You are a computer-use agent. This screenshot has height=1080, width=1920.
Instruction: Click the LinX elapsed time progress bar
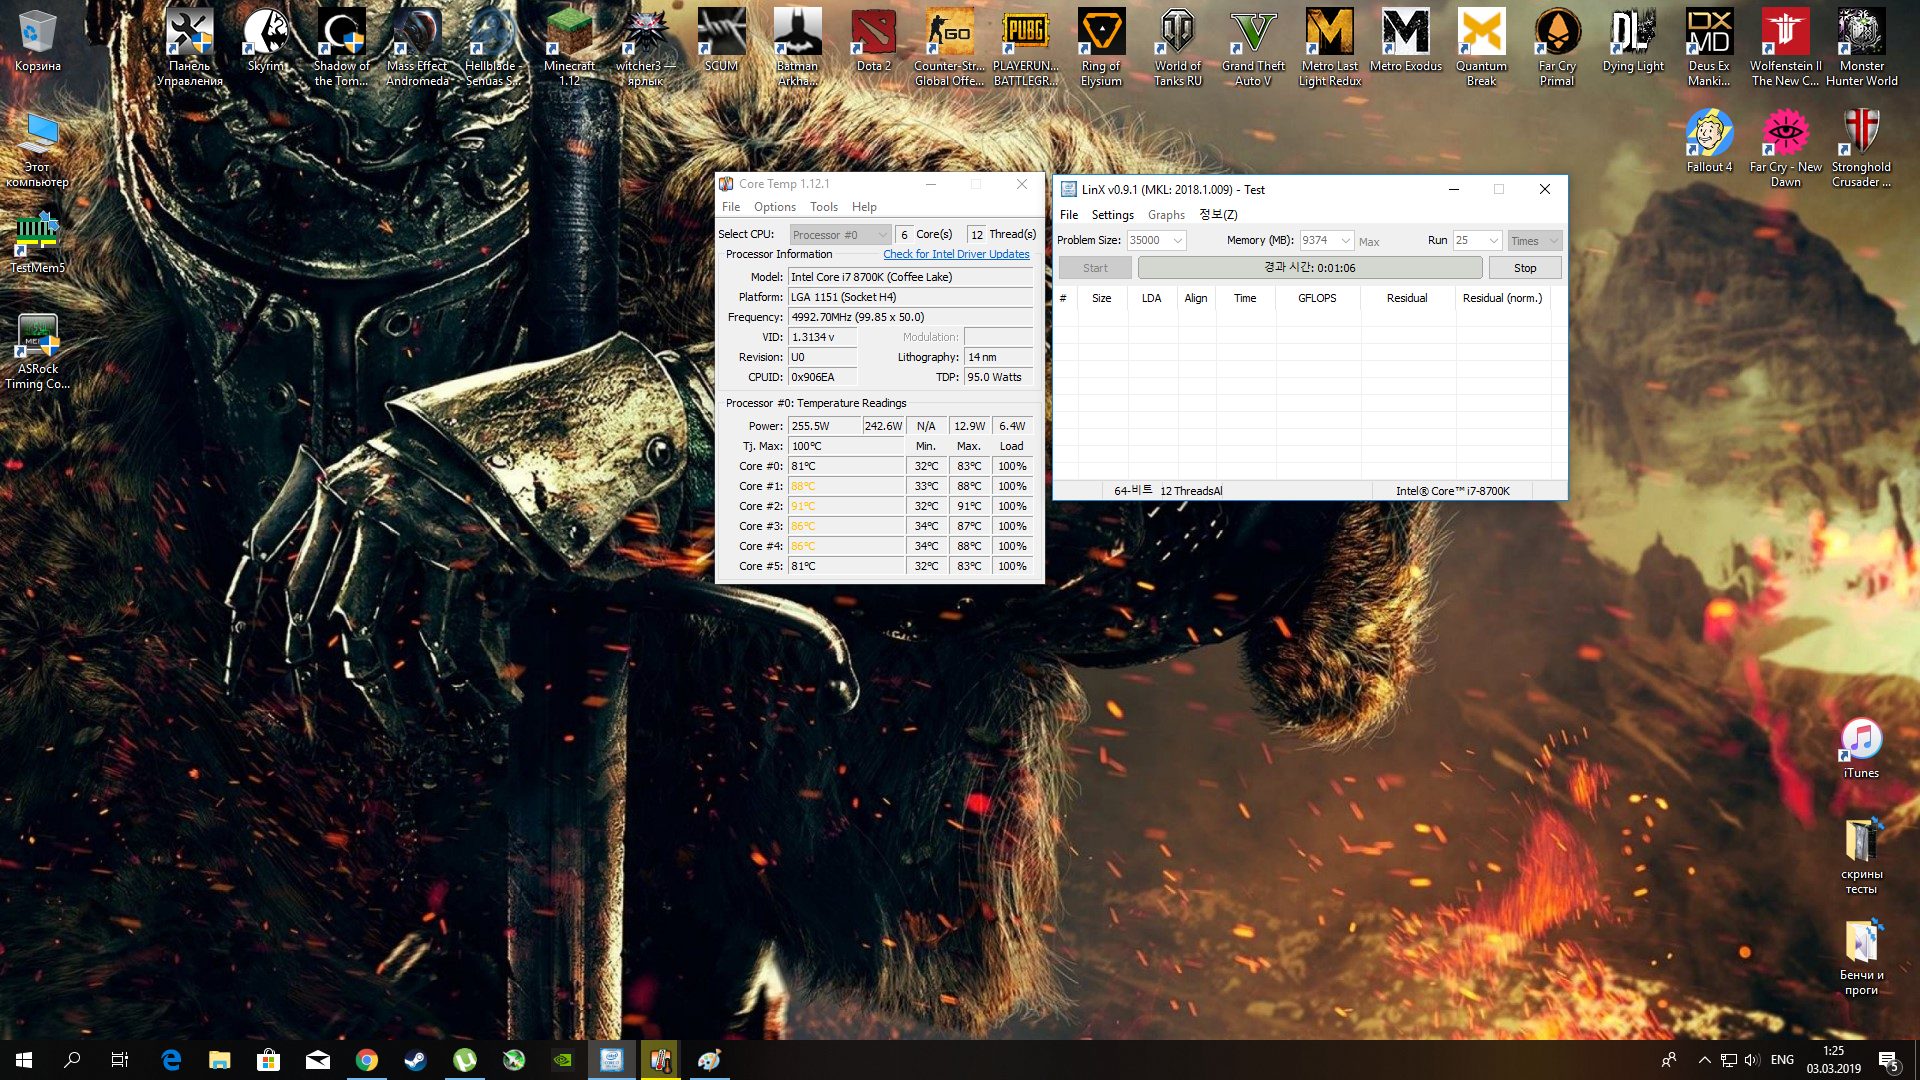click(1309, 268)
